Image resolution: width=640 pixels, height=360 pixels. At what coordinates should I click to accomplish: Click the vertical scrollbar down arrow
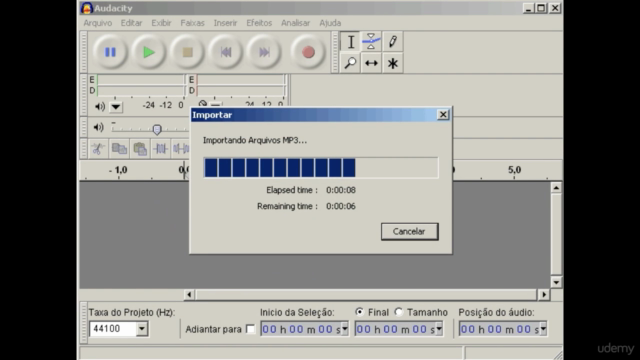[x=556, y=282]
